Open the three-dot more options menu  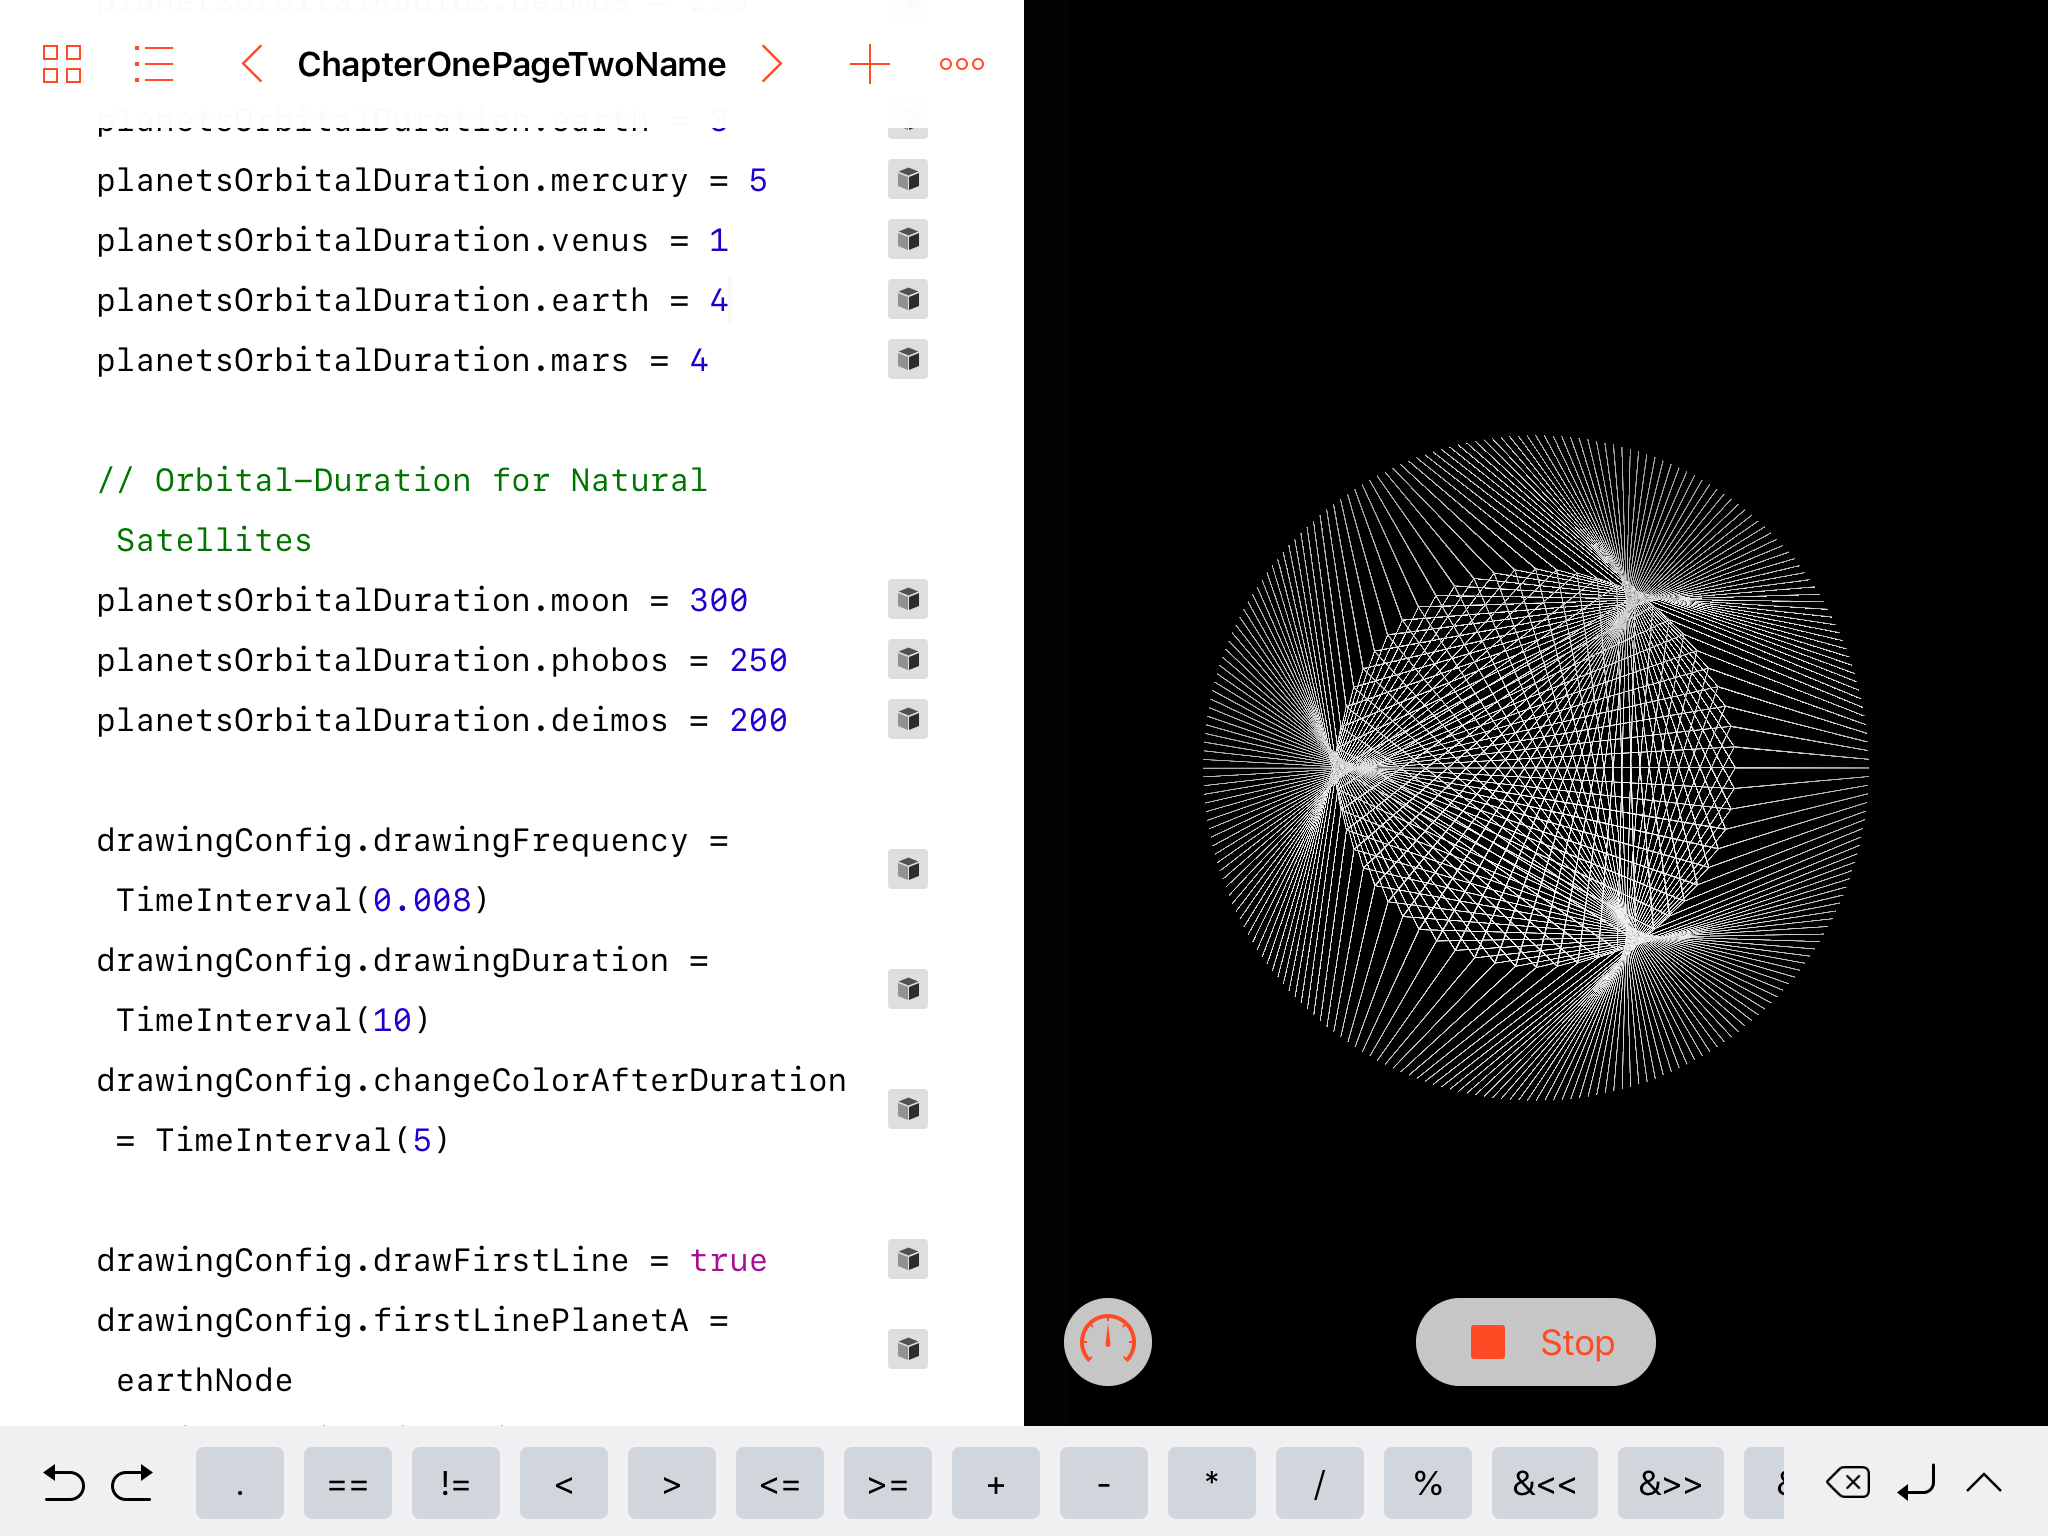(961, 64)
